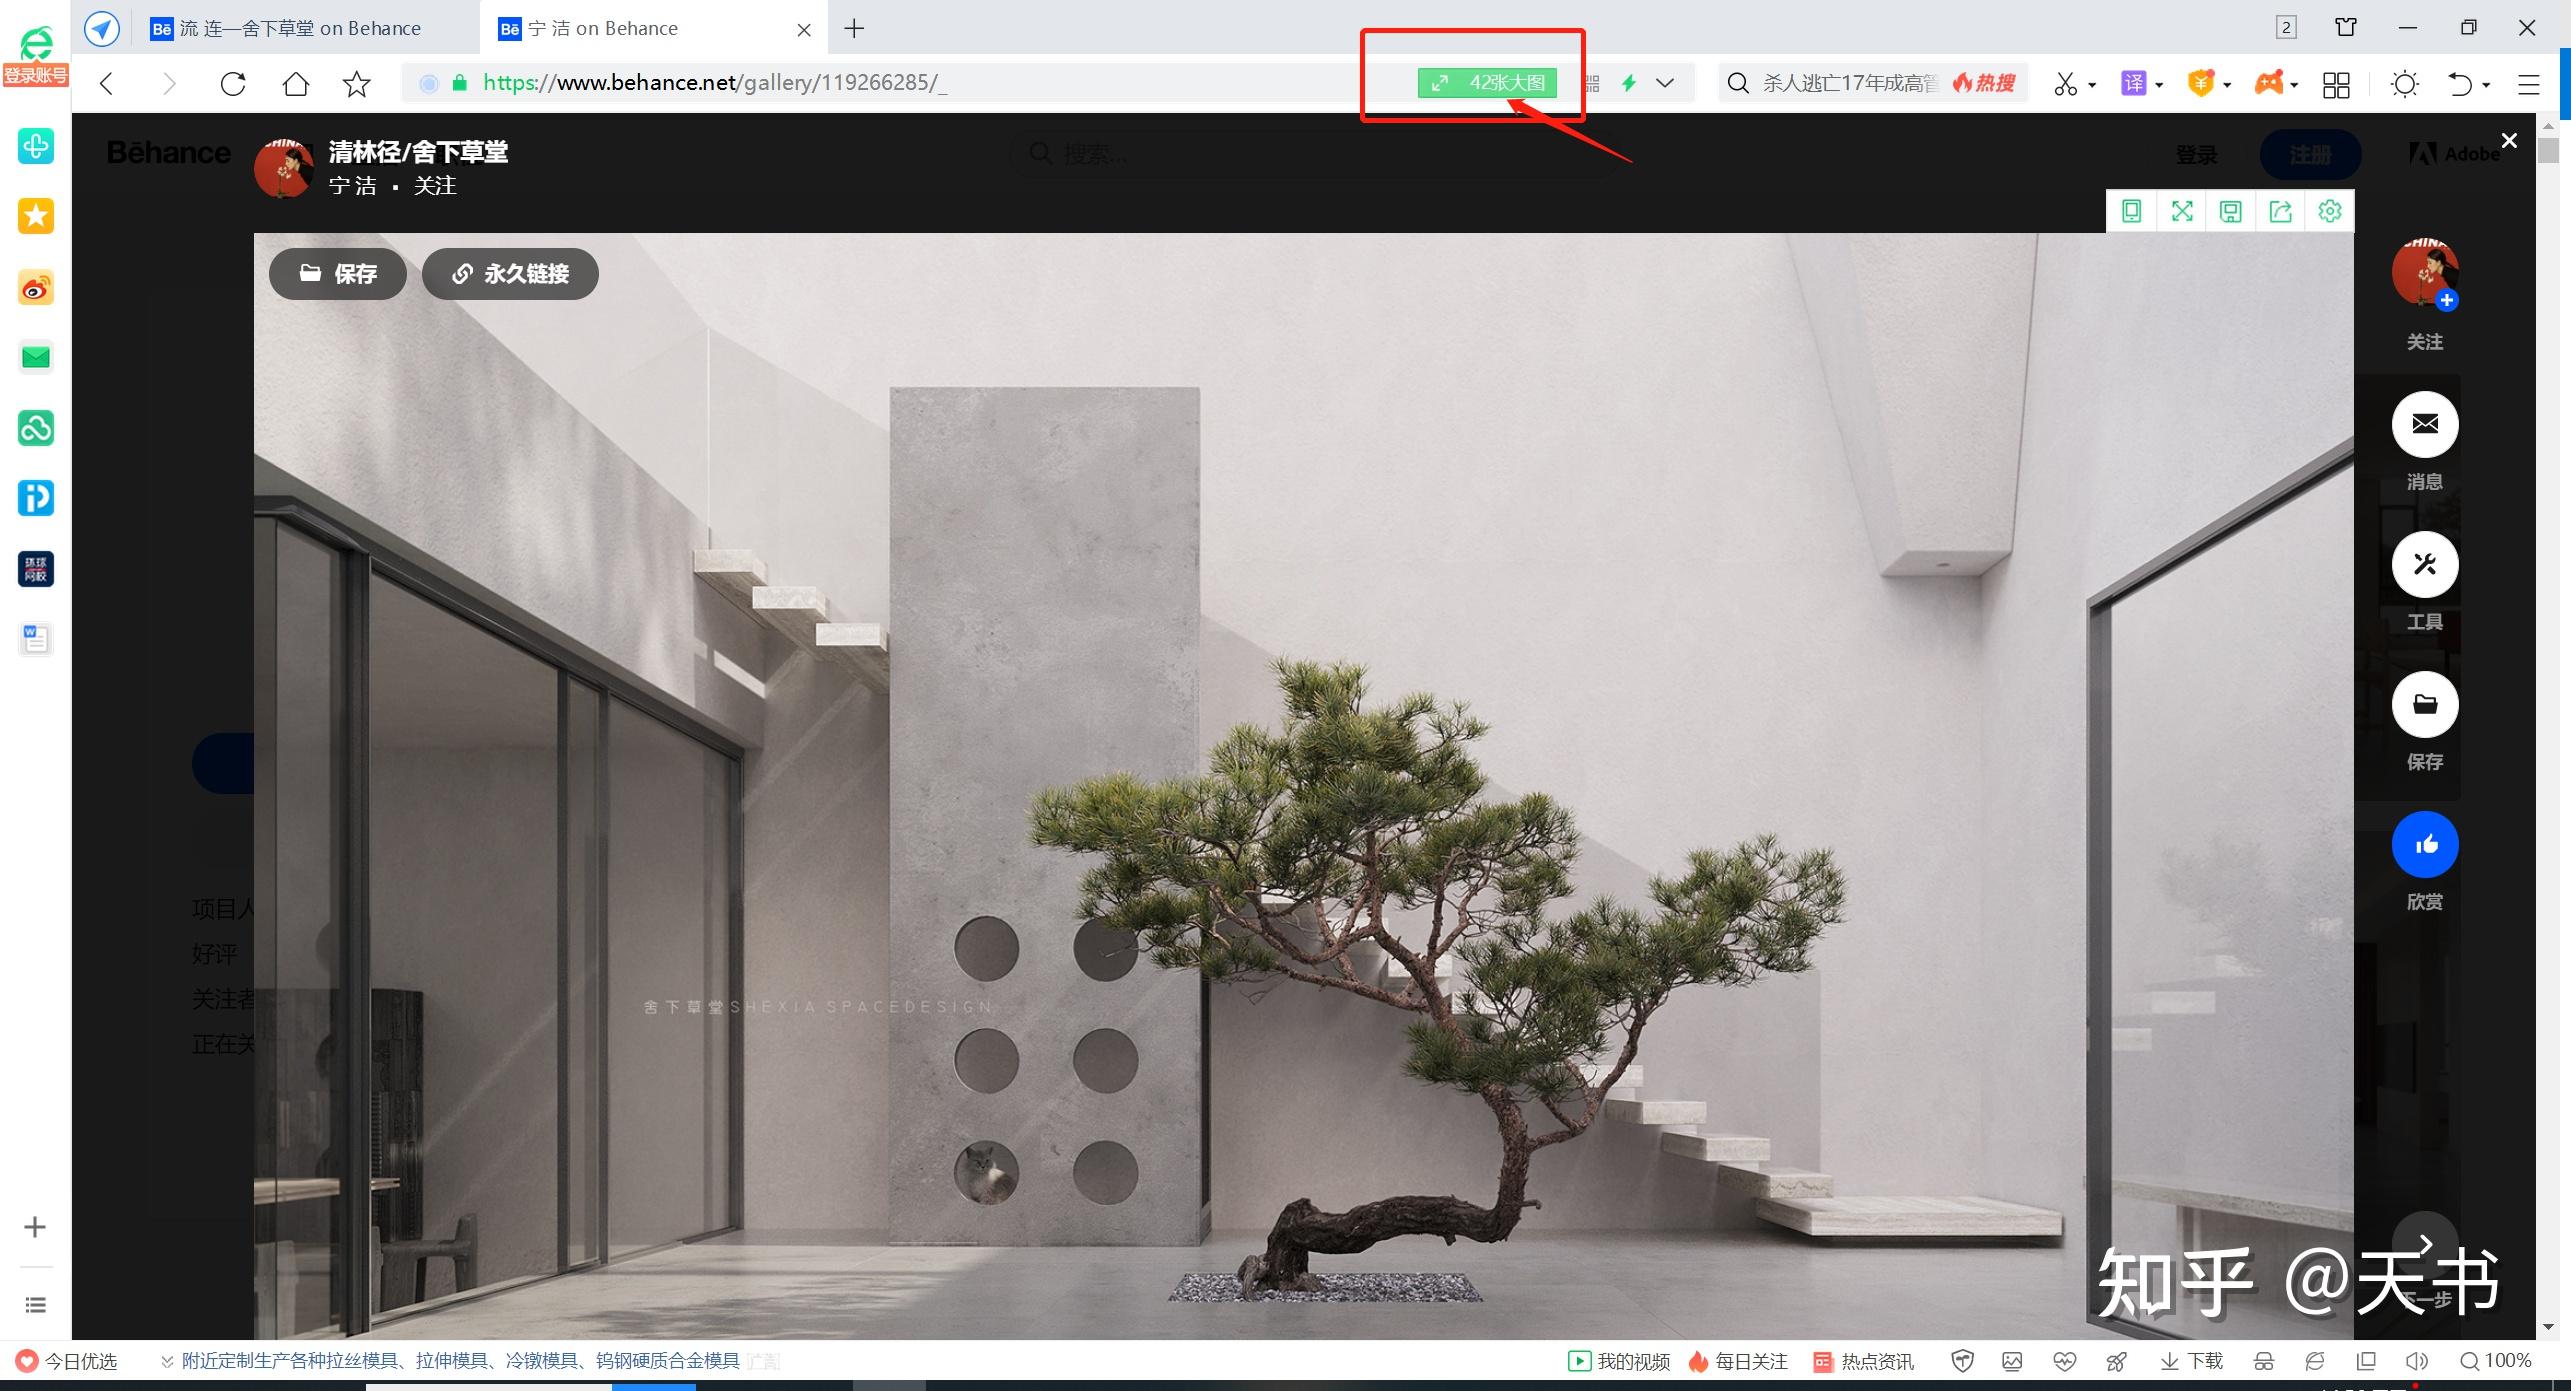Viewport: 2571px width, 1391px height.
Task: Bookmark the page with the star icon
Action: pos(357,83)
